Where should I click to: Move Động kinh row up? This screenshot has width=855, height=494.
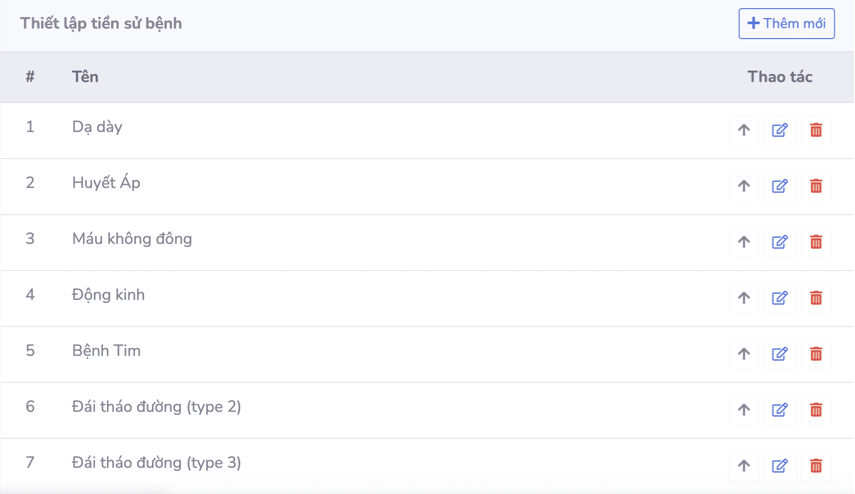click(x=743, y=298)
